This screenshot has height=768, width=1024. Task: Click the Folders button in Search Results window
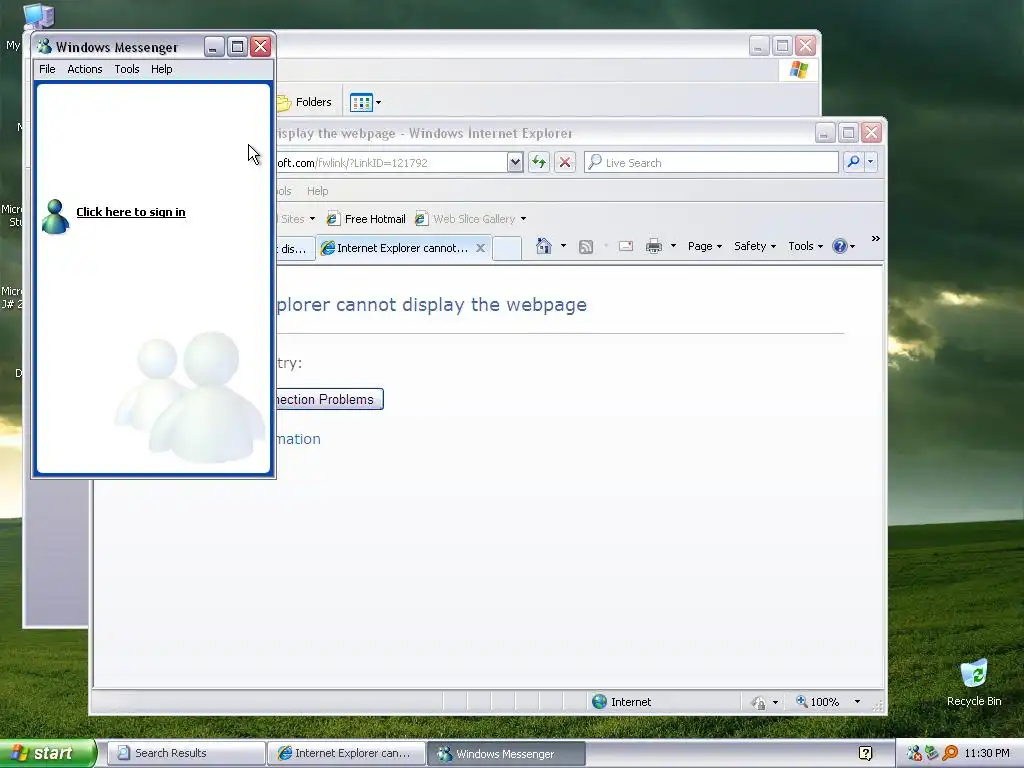pyautogui.click(x=304, y=103)
